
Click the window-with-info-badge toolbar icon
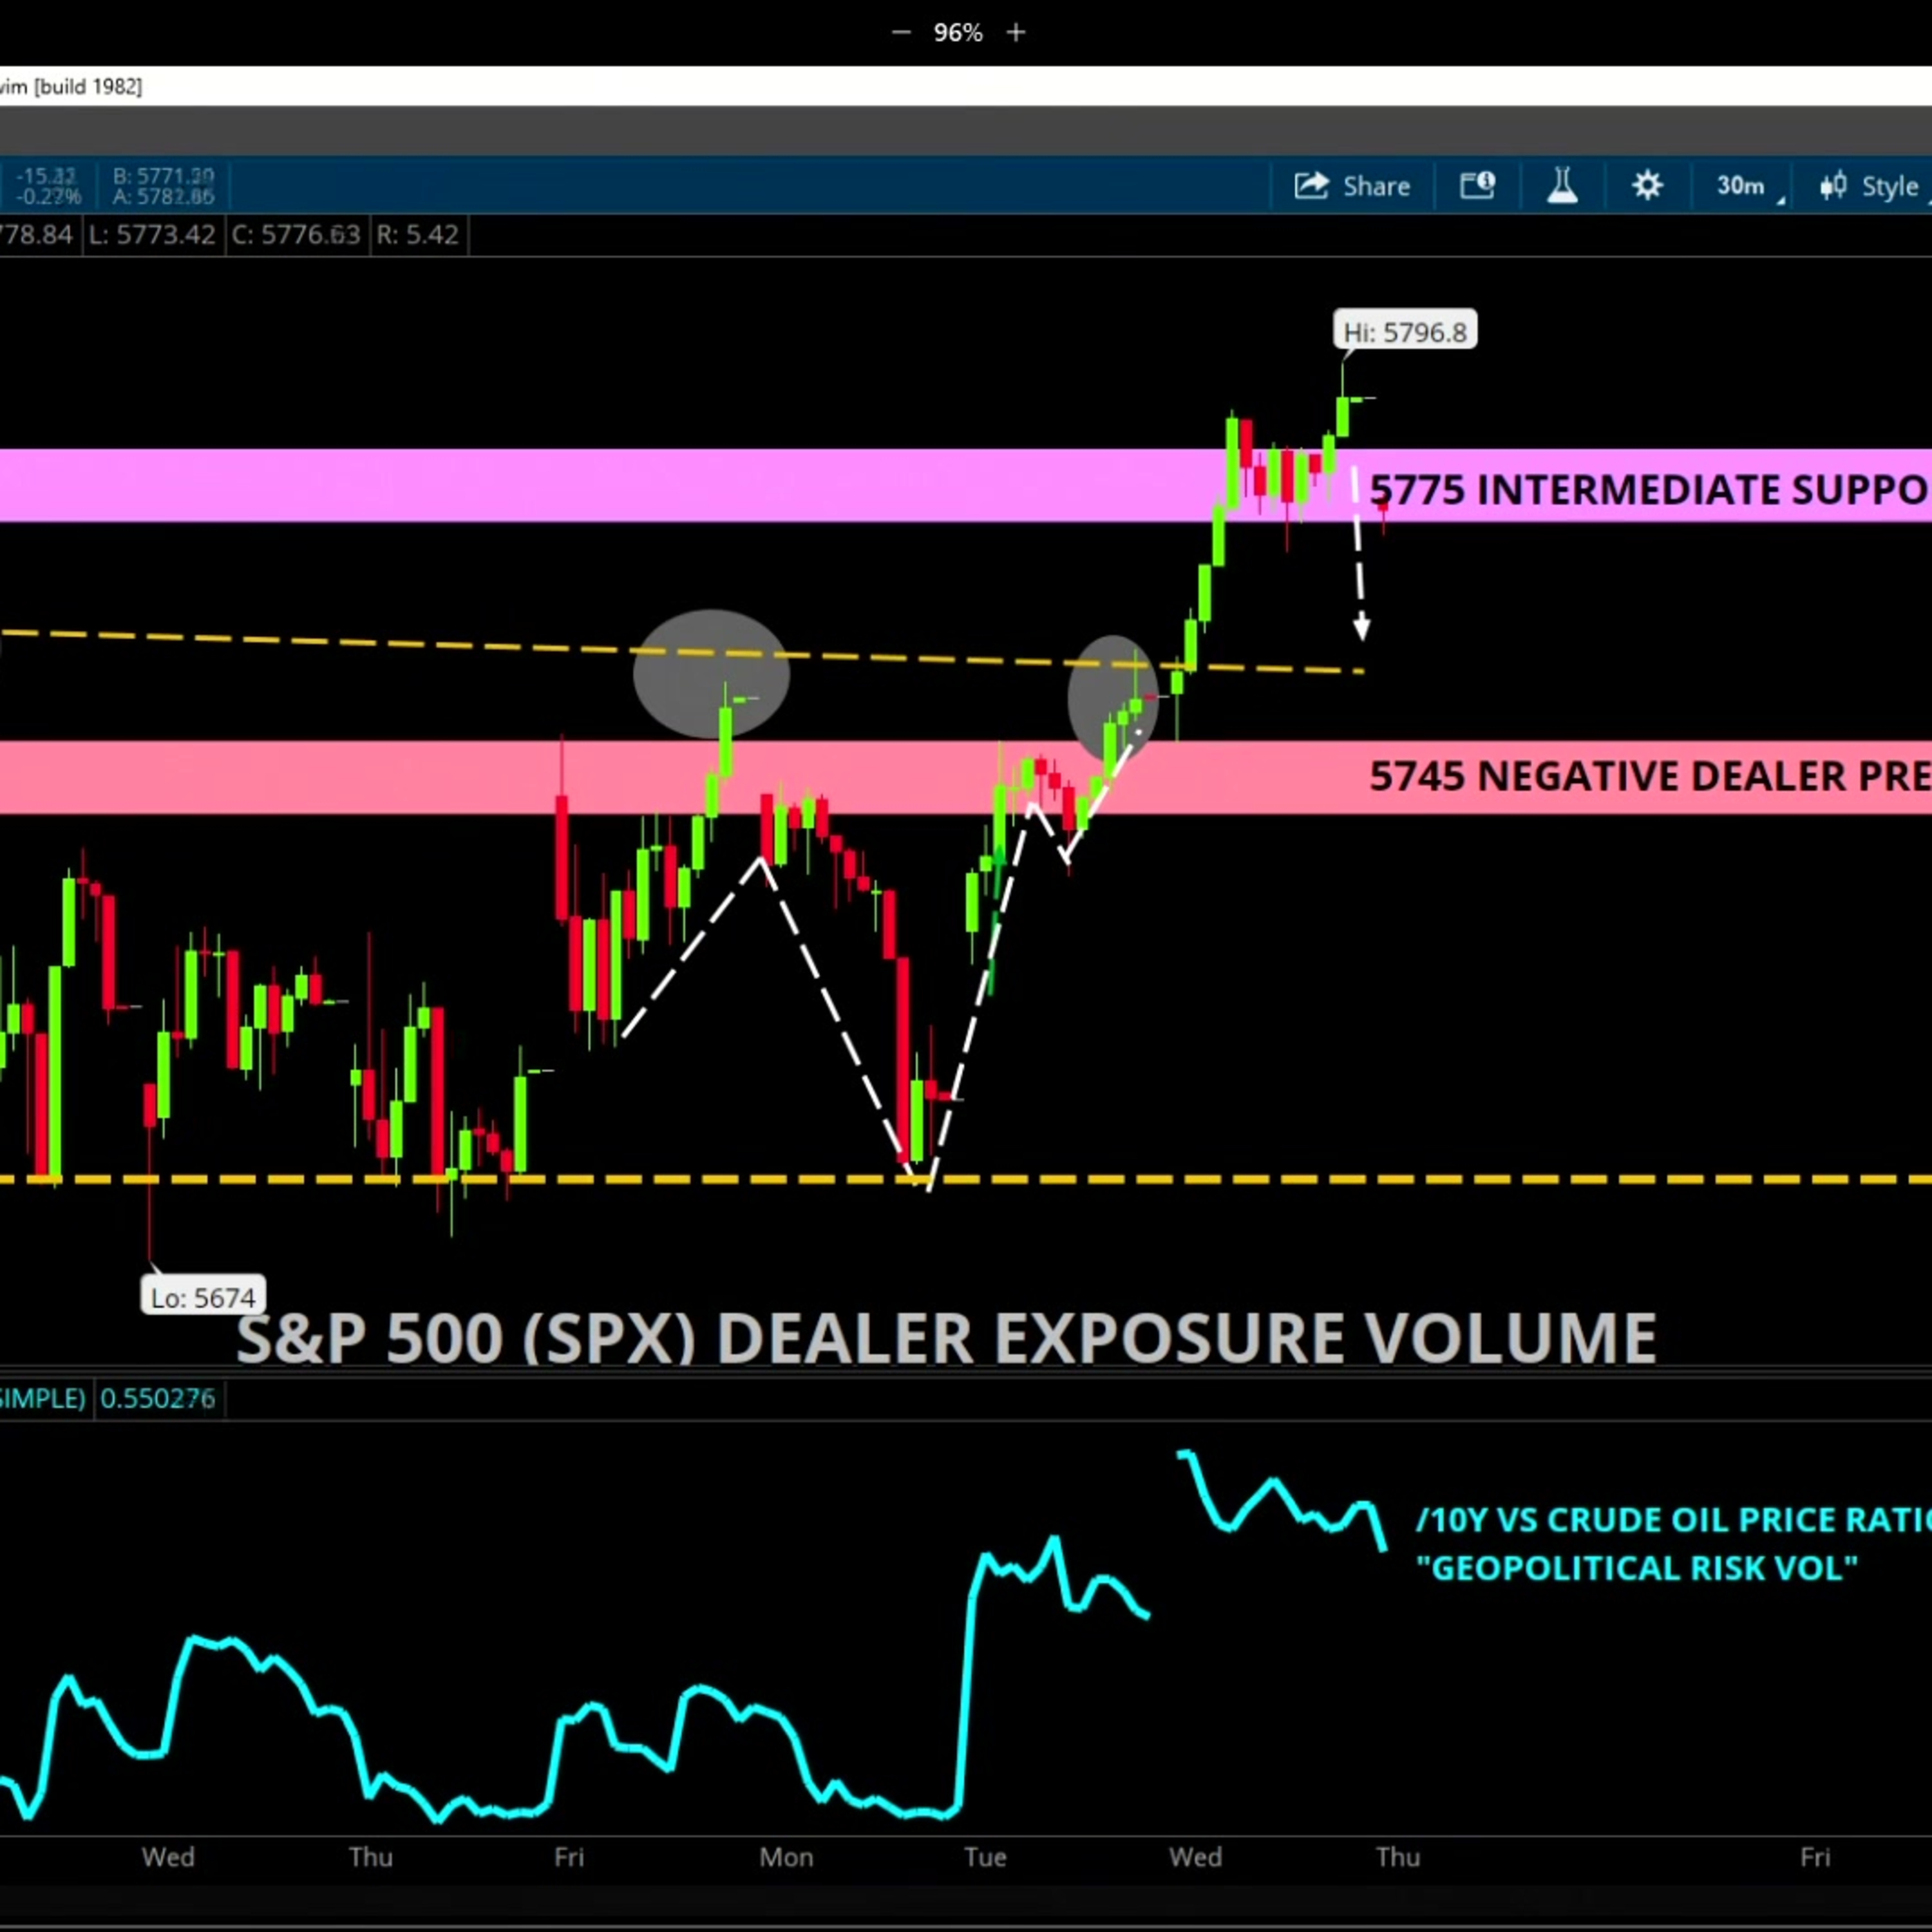coord(1477,186)
